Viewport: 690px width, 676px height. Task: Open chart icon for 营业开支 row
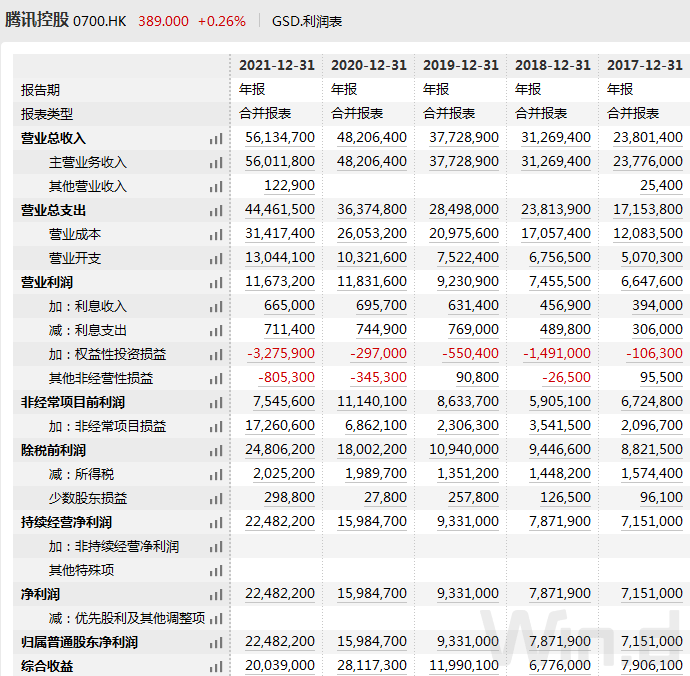coord(216,259)
